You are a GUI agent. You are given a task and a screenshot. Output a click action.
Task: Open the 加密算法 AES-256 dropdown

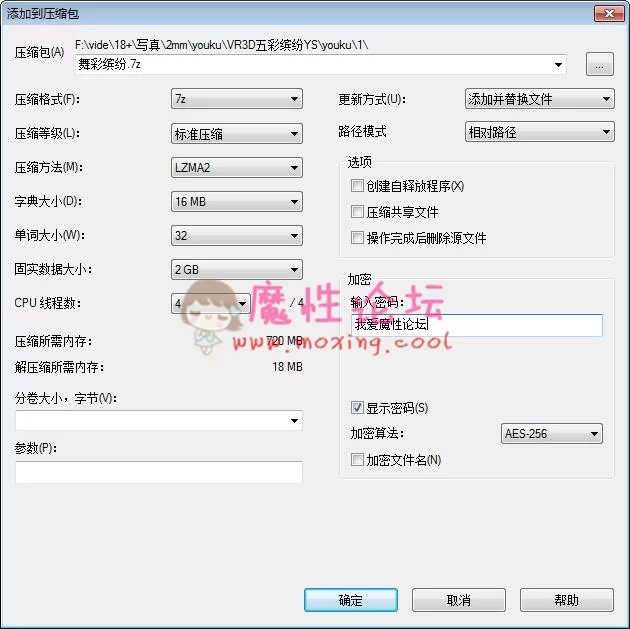coord(552,433)
